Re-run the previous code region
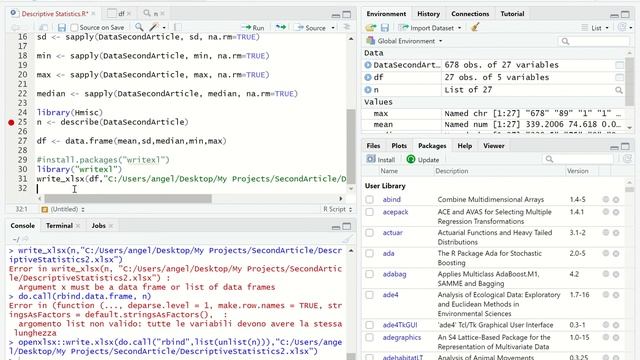Image resolution: width=640 pixels, height=360 pixels. click(281, 27)
